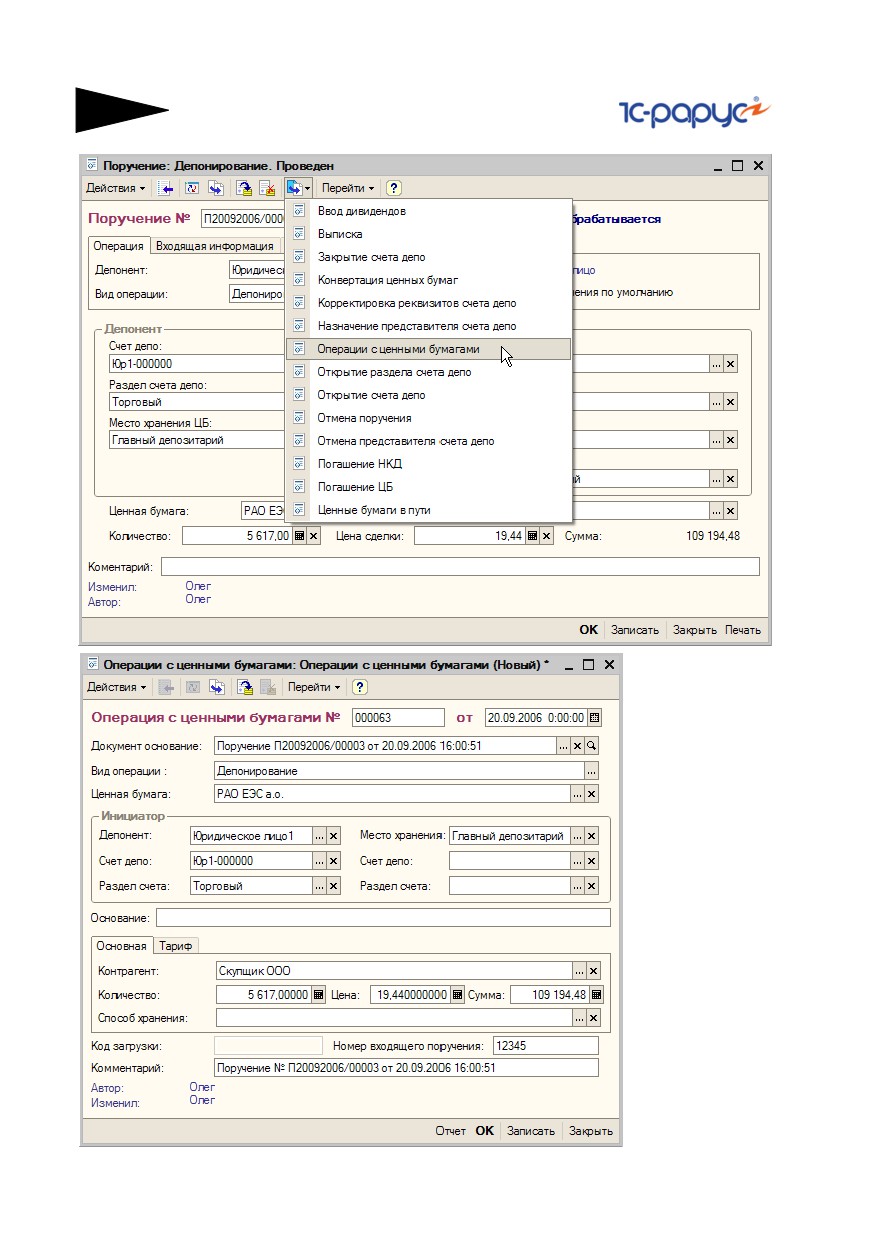This screenshot has width=875, height=1239.
Task: Open selection for Контрагент Скупщик ООО
Action: (x=578, y=971)
